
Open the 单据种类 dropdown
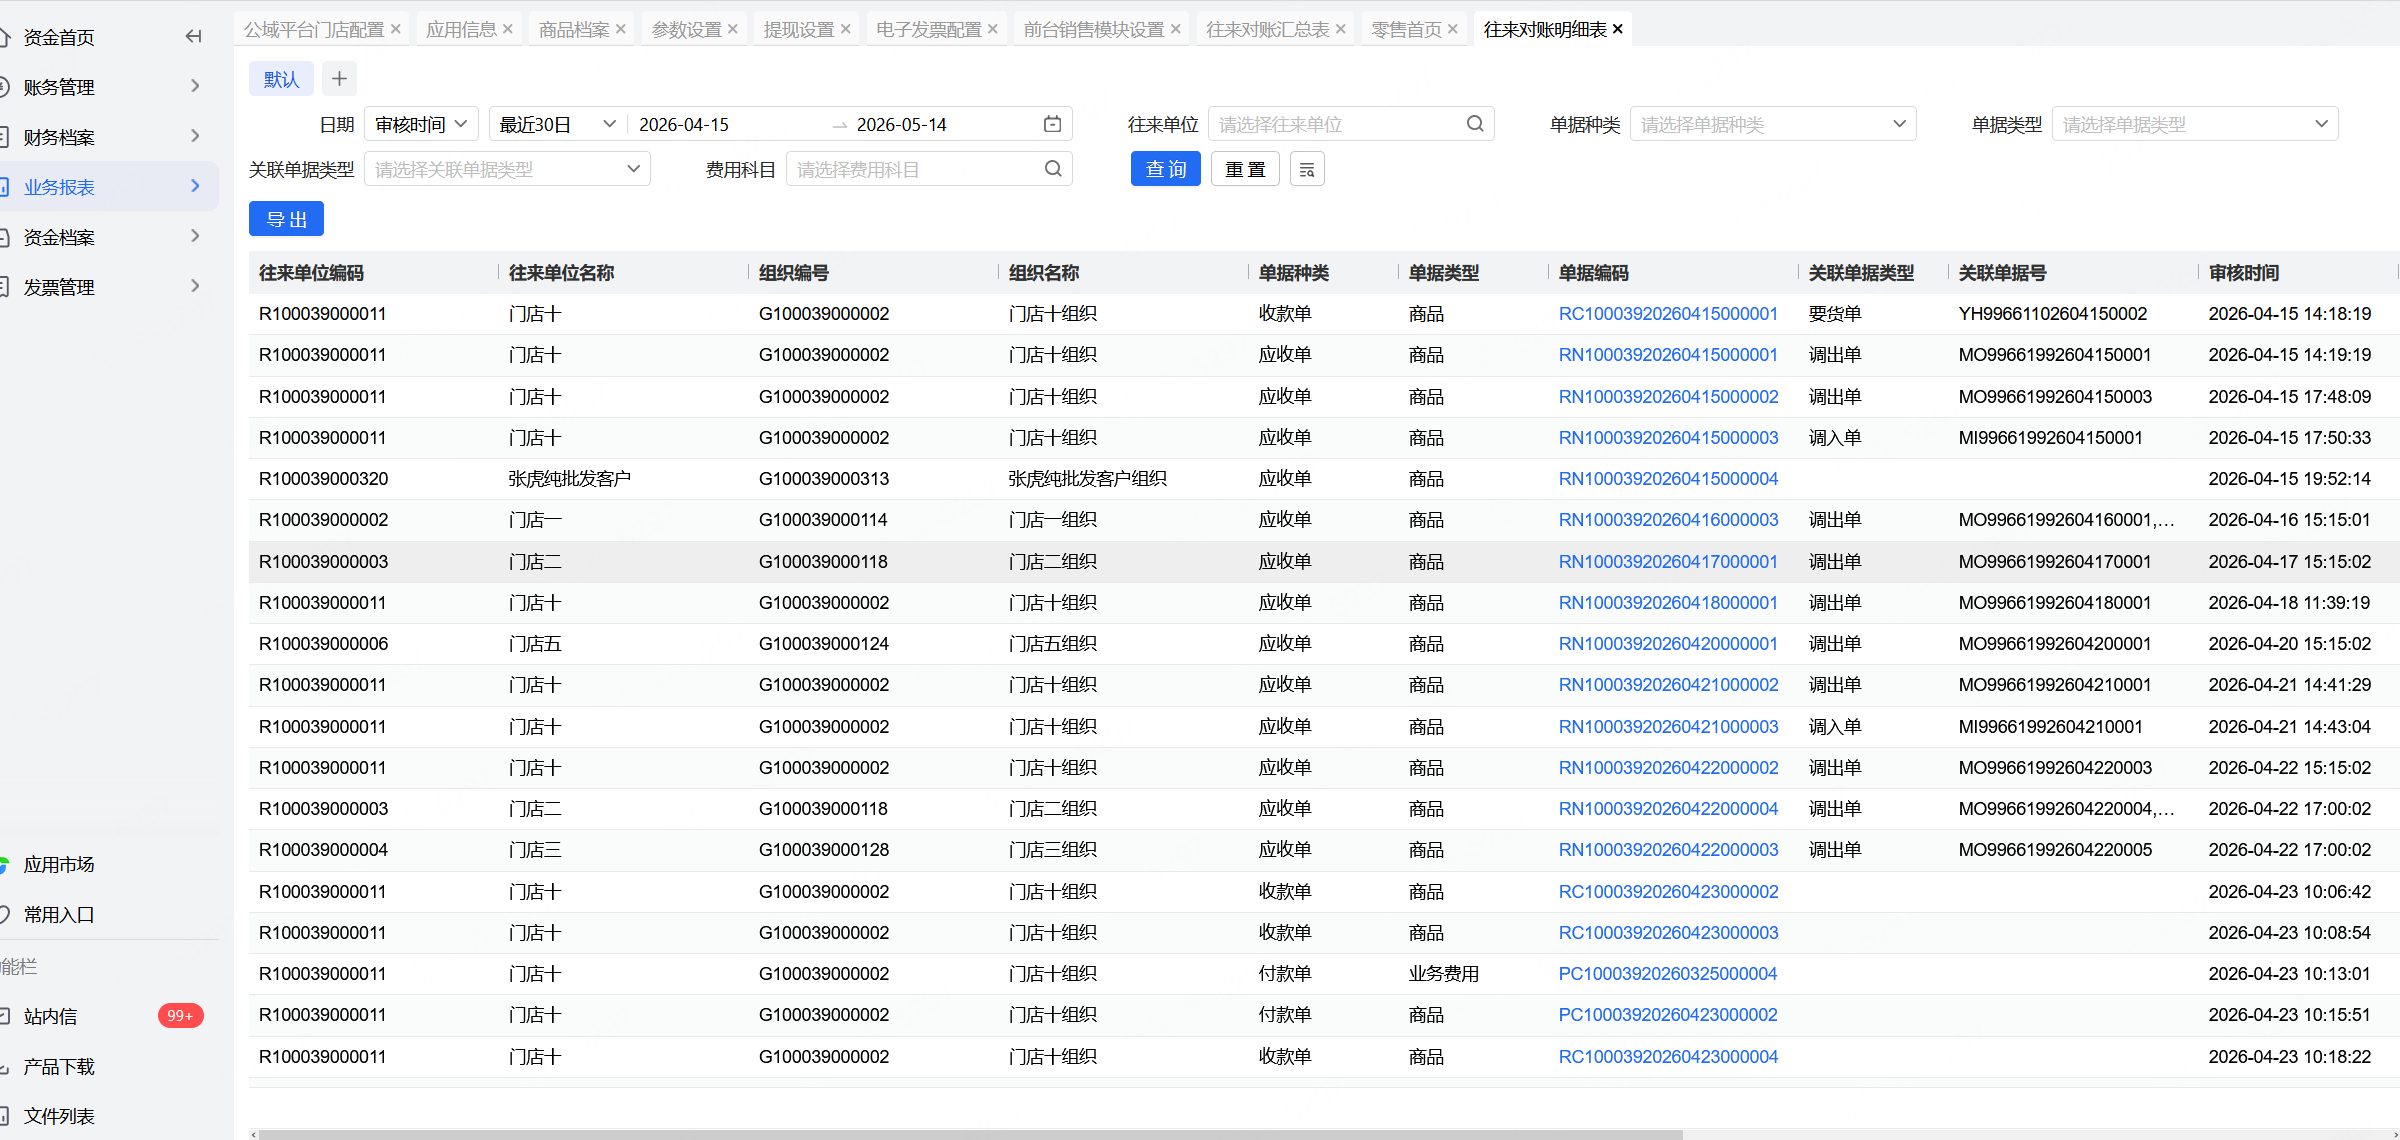pyautogui.click(x=1773, y=124)
